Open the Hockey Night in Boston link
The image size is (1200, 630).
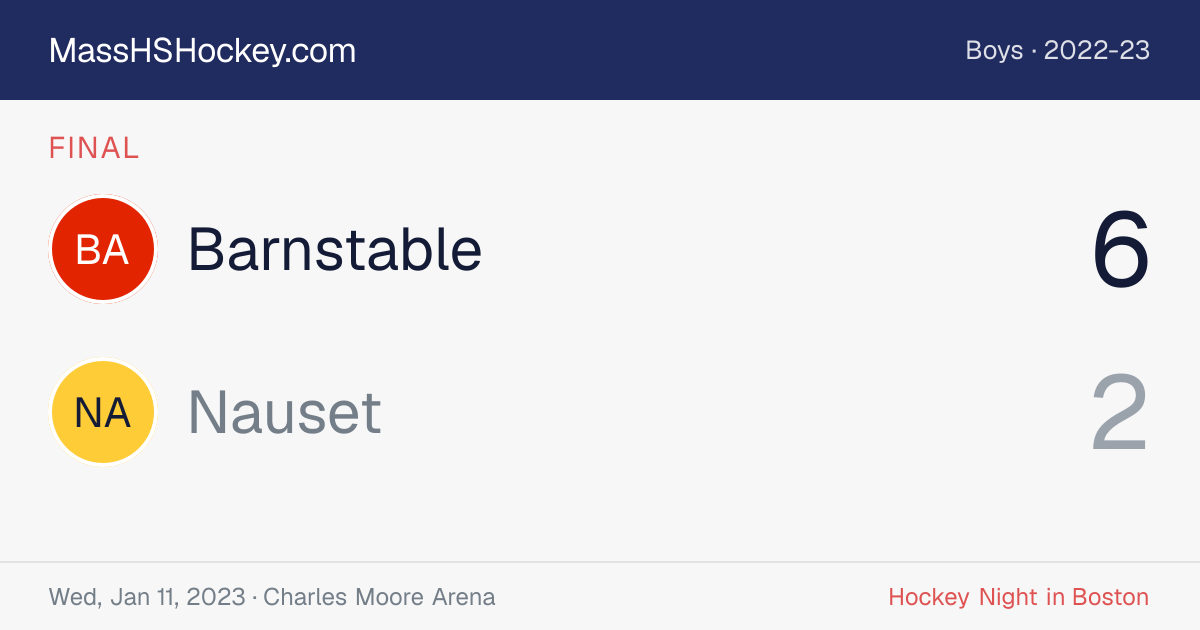1019,597
